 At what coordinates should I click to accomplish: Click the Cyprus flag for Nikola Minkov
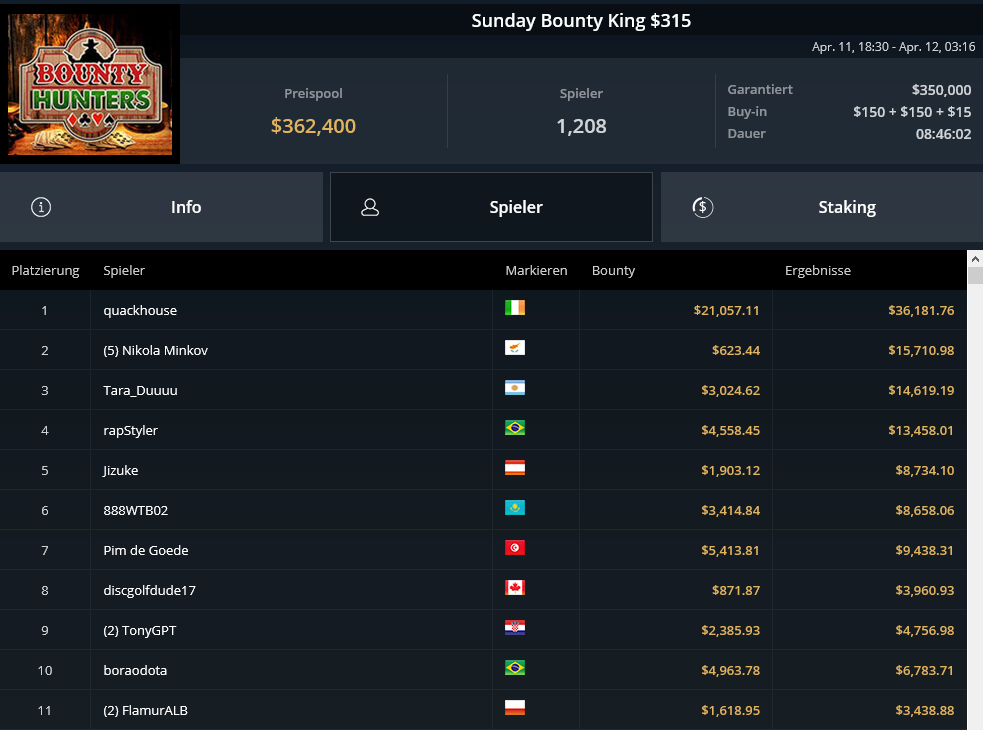tap(515, 347)
